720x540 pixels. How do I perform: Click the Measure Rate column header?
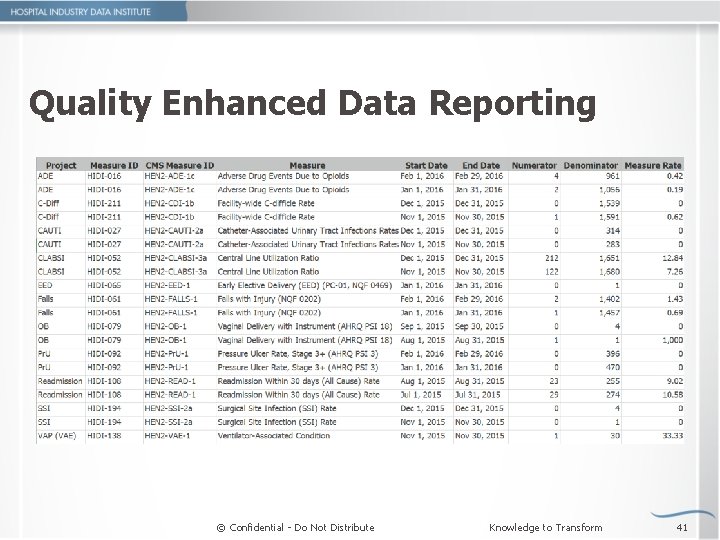(653, 165)
